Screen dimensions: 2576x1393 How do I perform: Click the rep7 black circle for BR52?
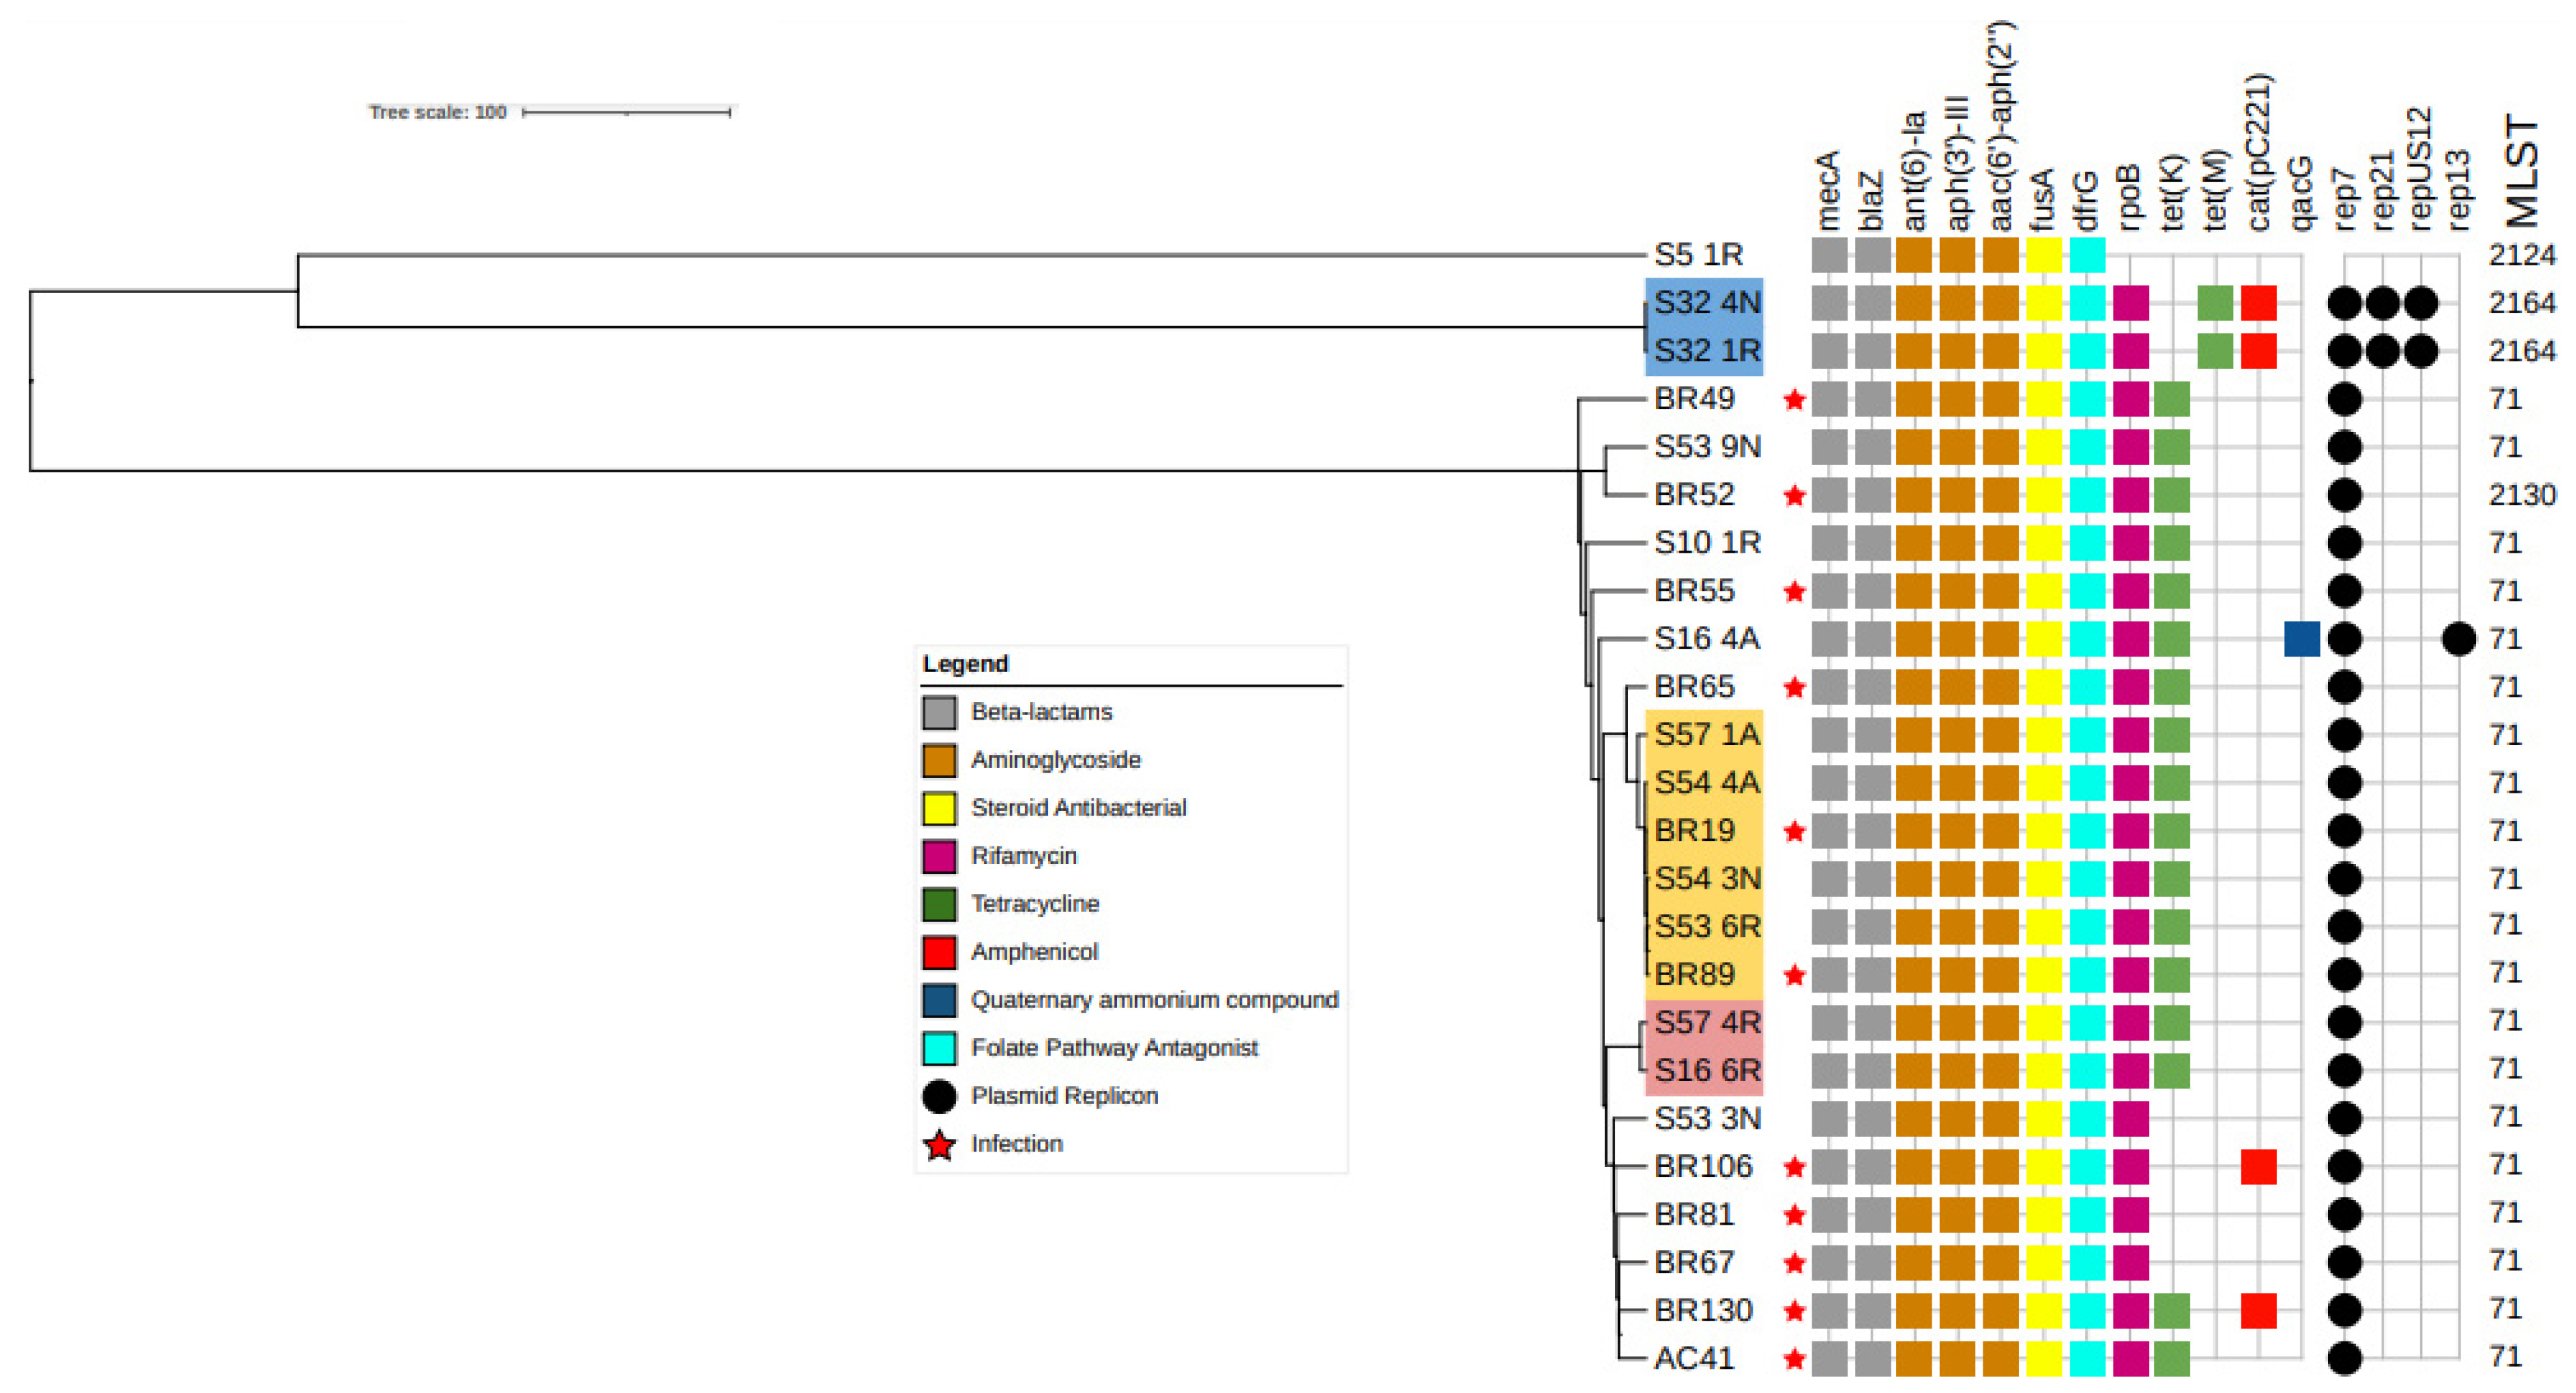[x=2344, y=495]
